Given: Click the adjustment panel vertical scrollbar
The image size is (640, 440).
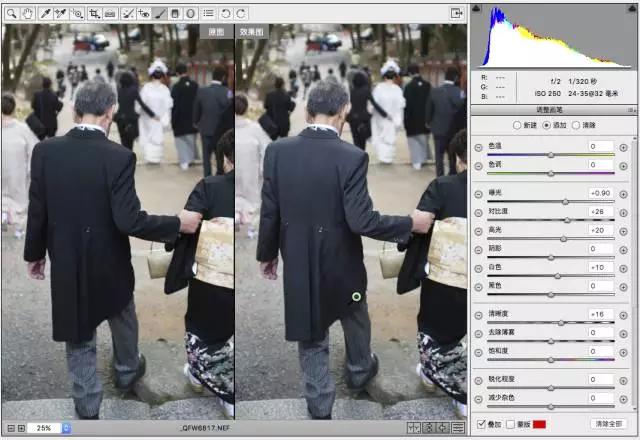Looking at the screenshot, I should click(x=635, y=273).
